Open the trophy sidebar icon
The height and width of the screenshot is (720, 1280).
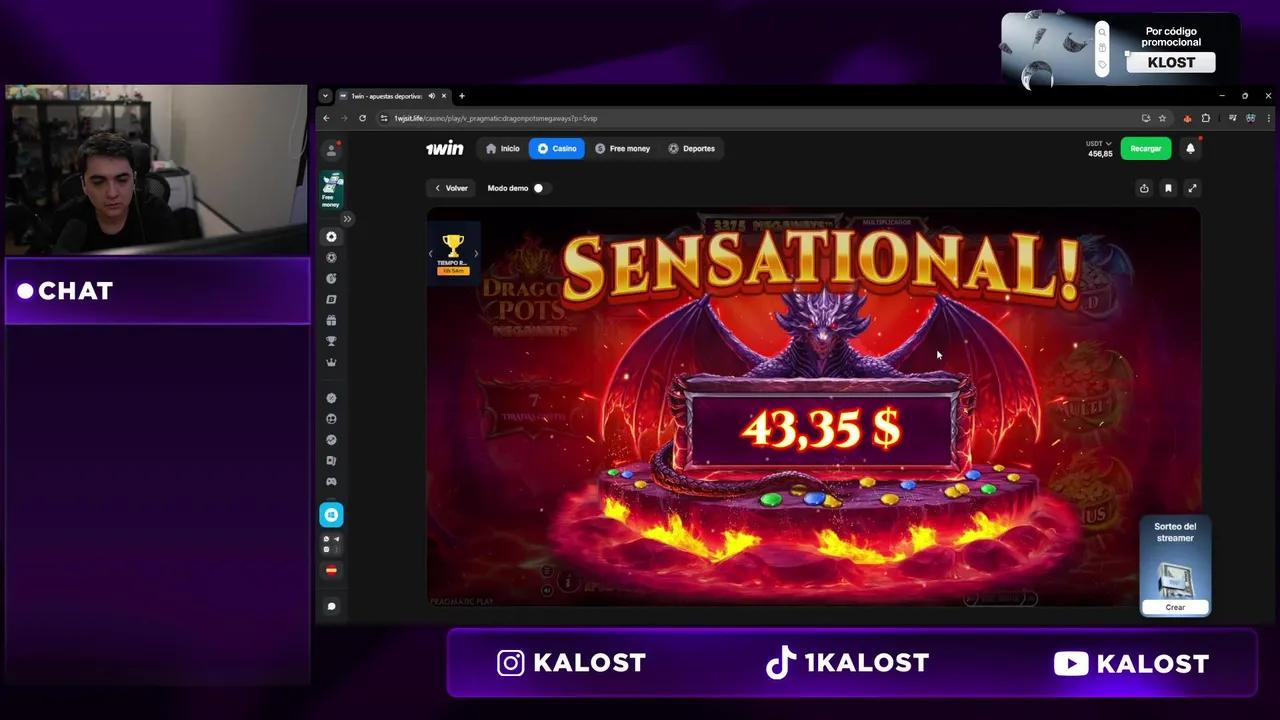coord(331,341)
